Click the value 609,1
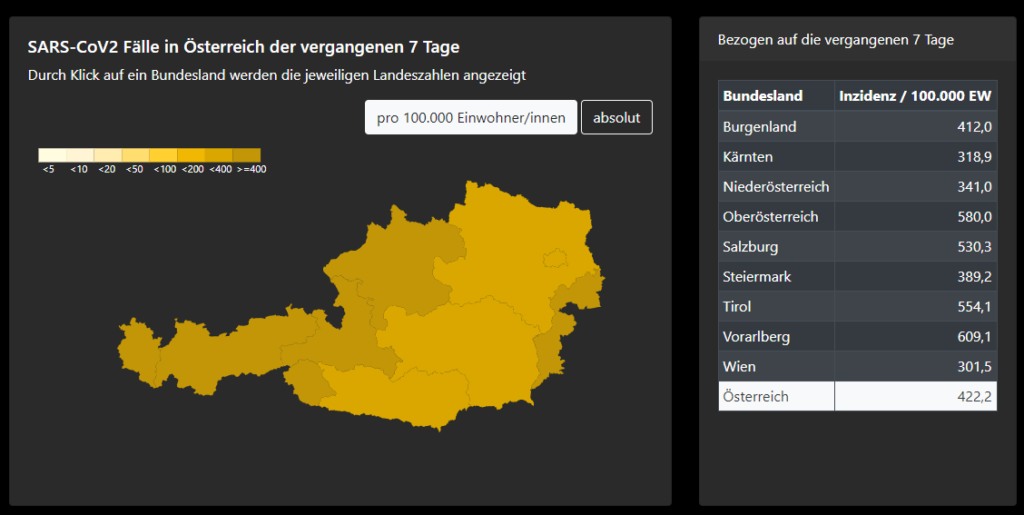 [974, 337]
